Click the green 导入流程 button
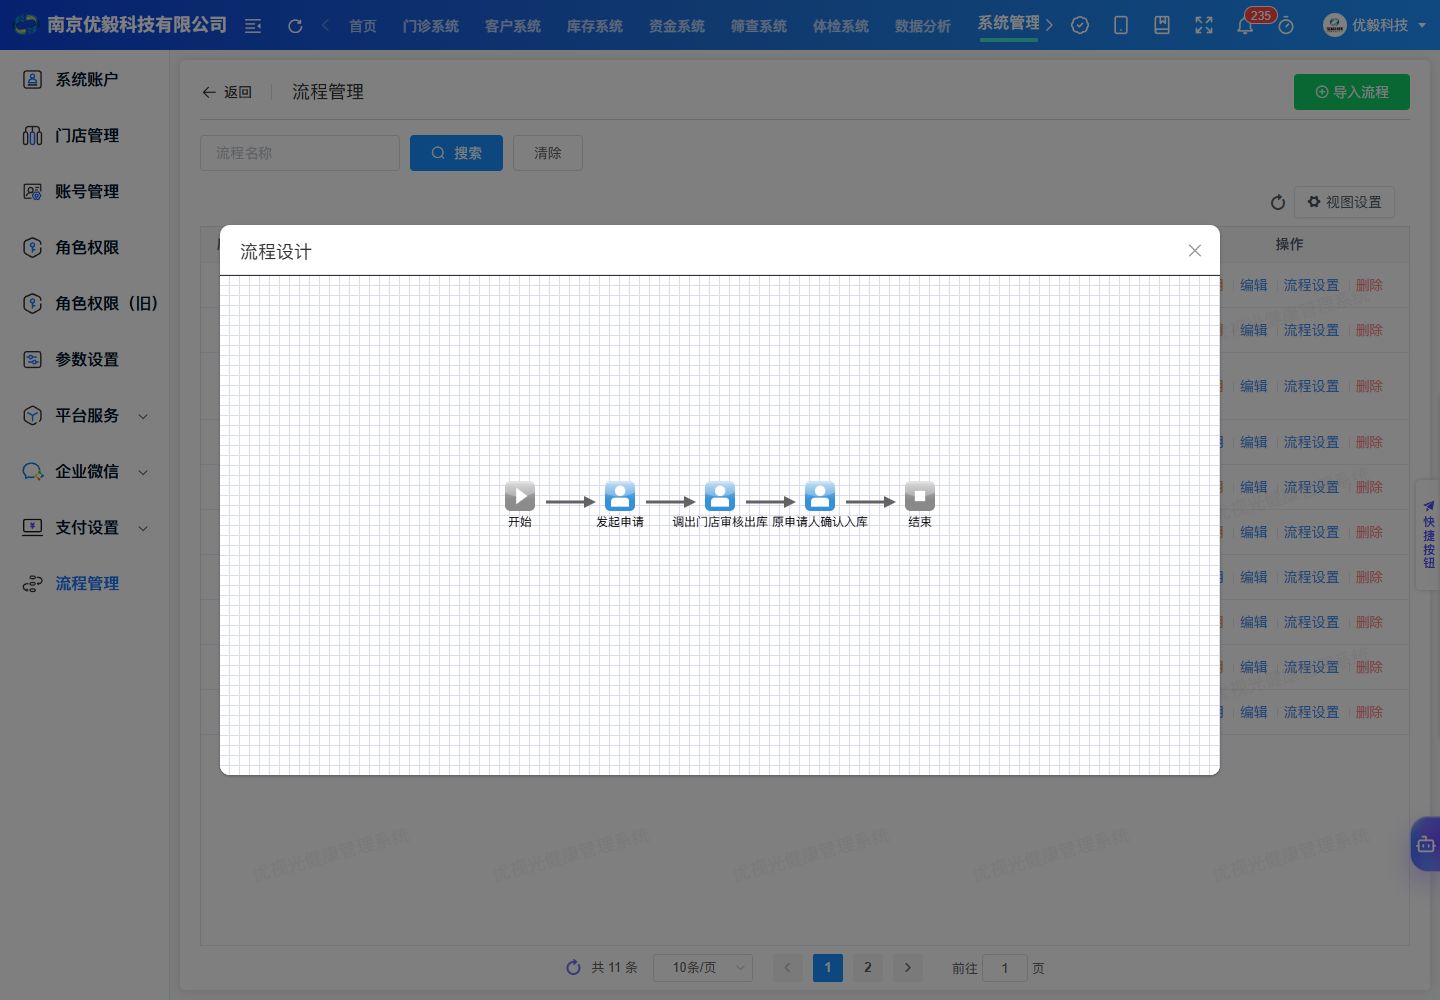 (1352, 92)
